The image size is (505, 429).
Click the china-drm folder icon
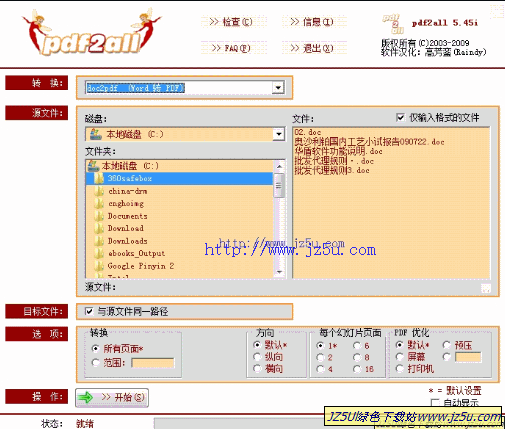tap(99, 191)
